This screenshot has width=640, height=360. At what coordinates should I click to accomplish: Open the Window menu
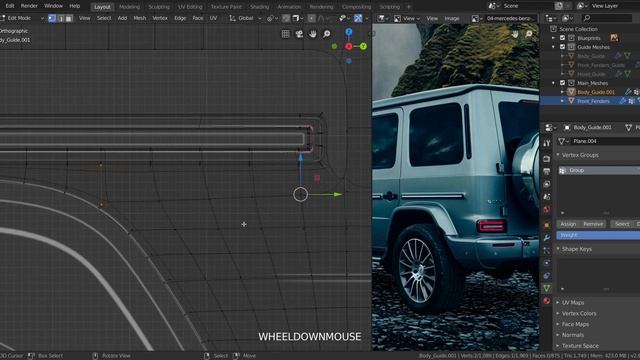coord(53,6)
